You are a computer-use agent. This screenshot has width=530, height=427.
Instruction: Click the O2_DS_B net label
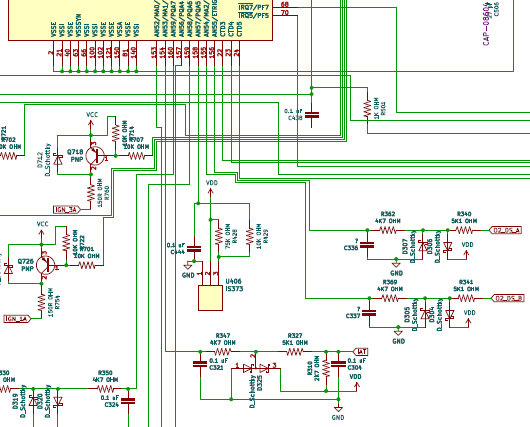(508, 298)
